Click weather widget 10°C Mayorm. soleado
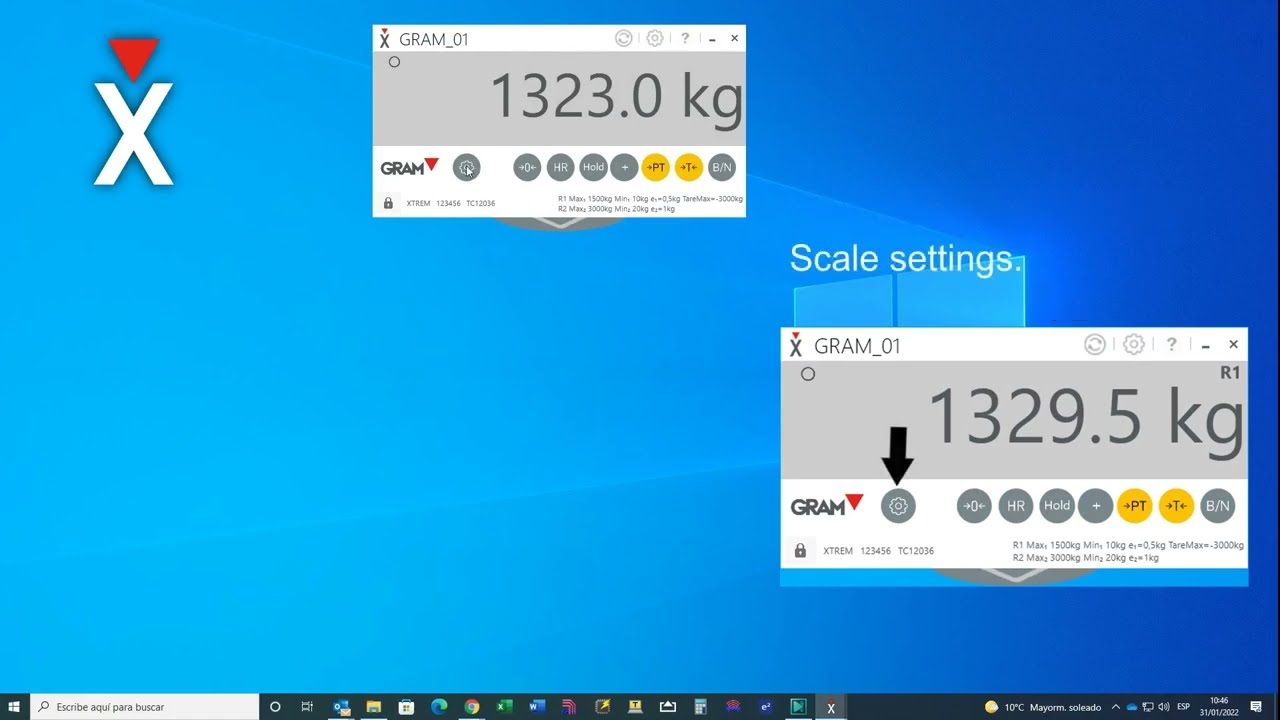The width and height of the screenshot is (1280, 720). click(x=1043, y=707)
